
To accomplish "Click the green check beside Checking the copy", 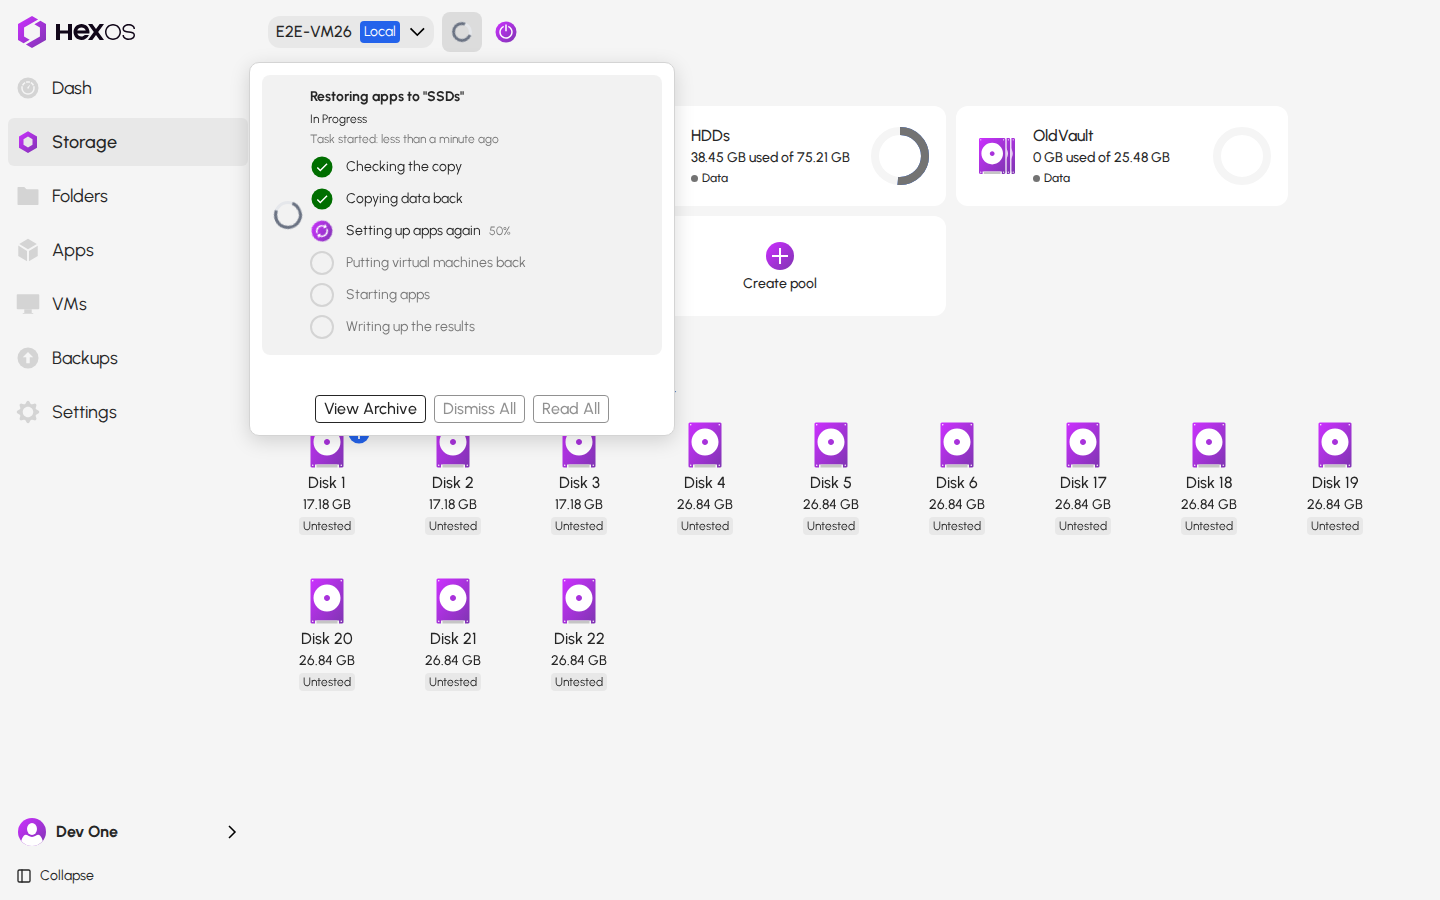I will (x=322, y=167).
